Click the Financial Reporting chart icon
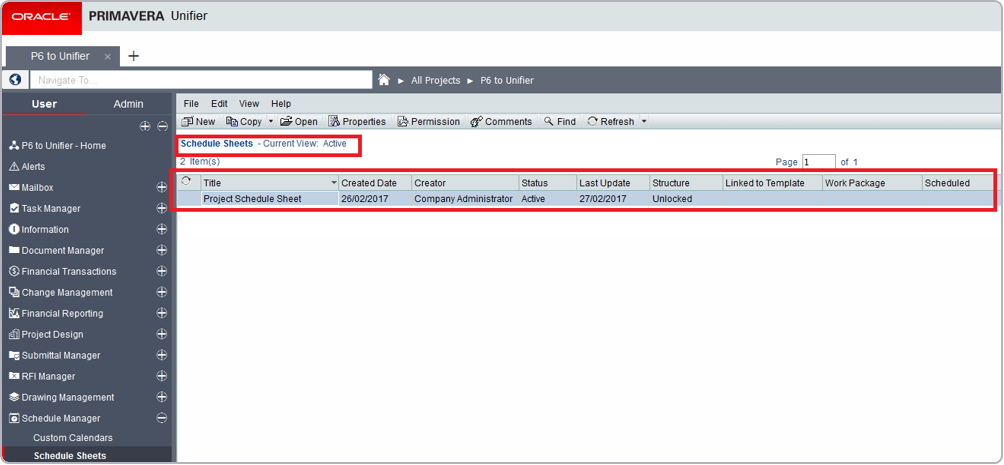This screenshot has width=1004, height=465. (14, 313)
